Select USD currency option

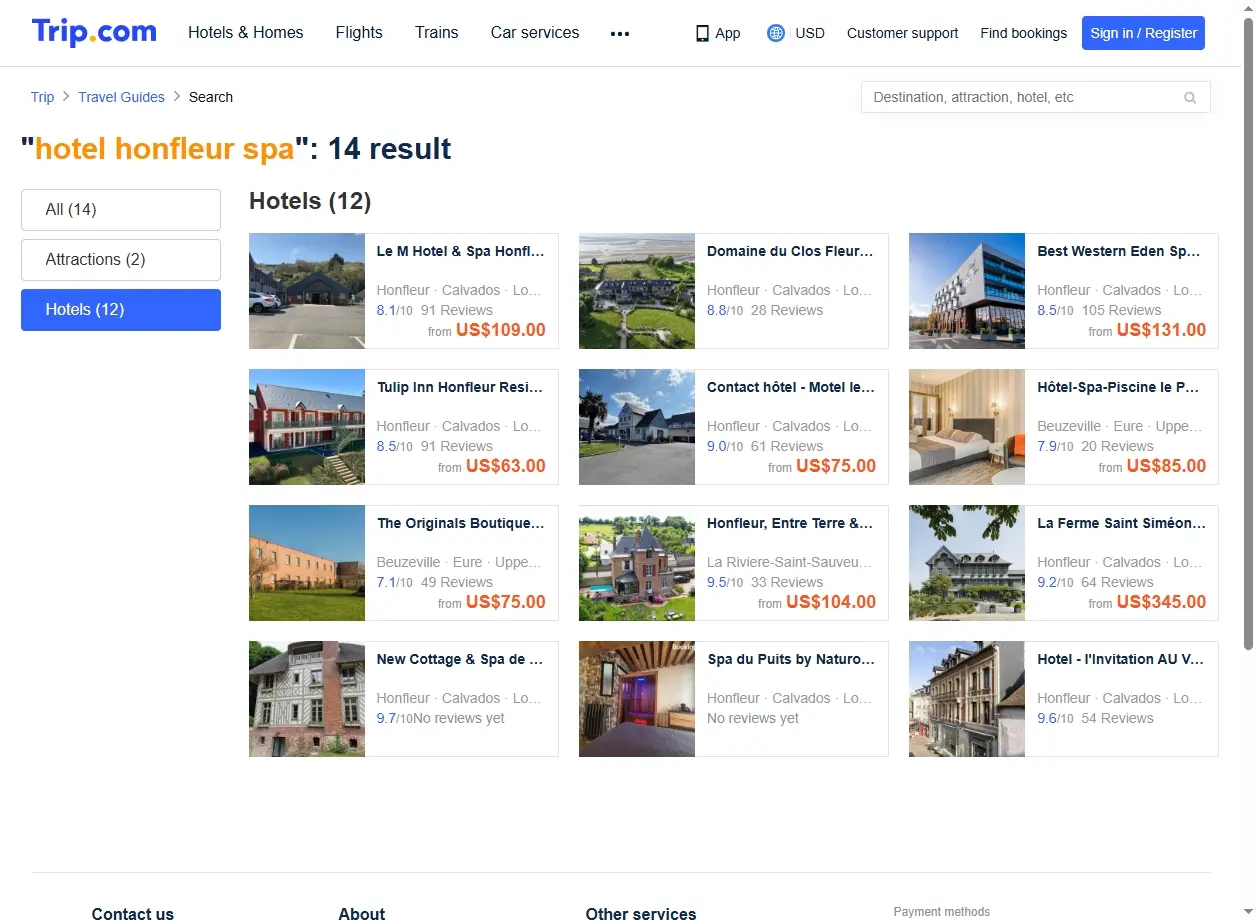[x=810, y=33]
